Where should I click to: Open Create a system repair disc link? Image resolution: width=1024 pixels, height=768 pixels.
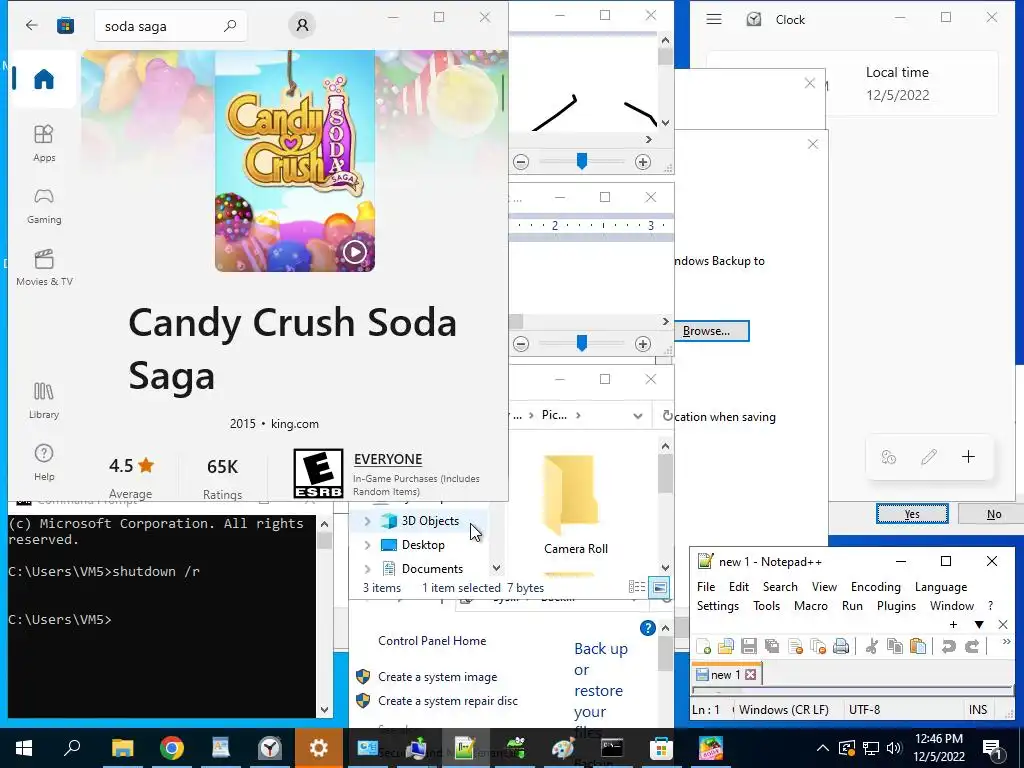tap(447, 701)
